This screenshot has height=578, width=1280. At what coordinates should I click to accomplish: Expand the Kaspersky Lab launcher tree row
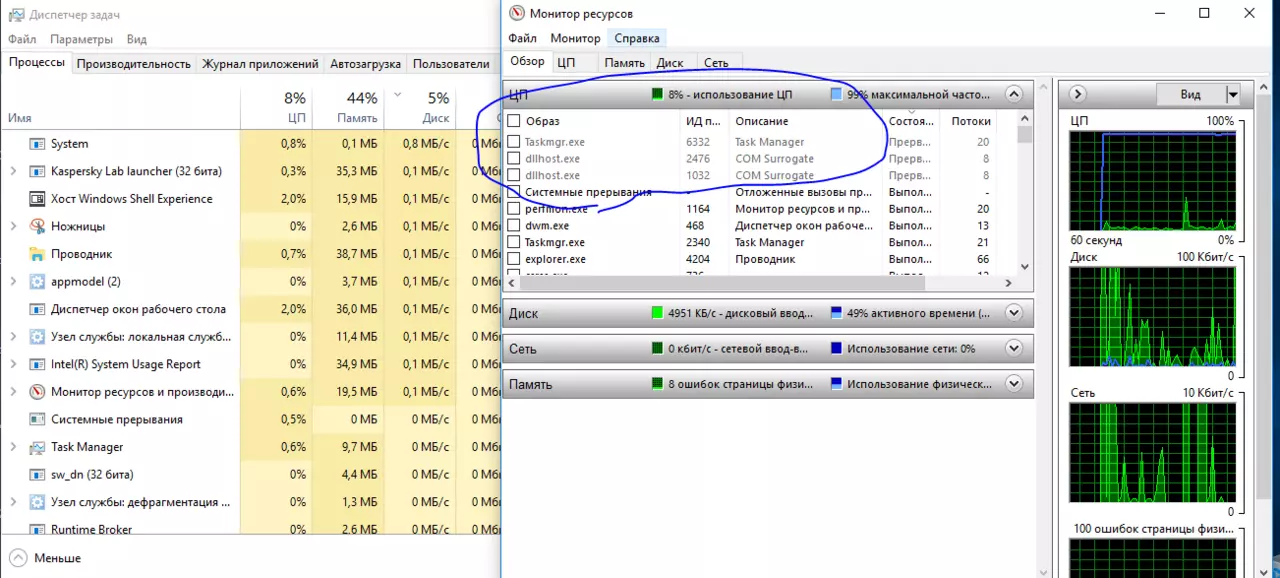(13, 171)
